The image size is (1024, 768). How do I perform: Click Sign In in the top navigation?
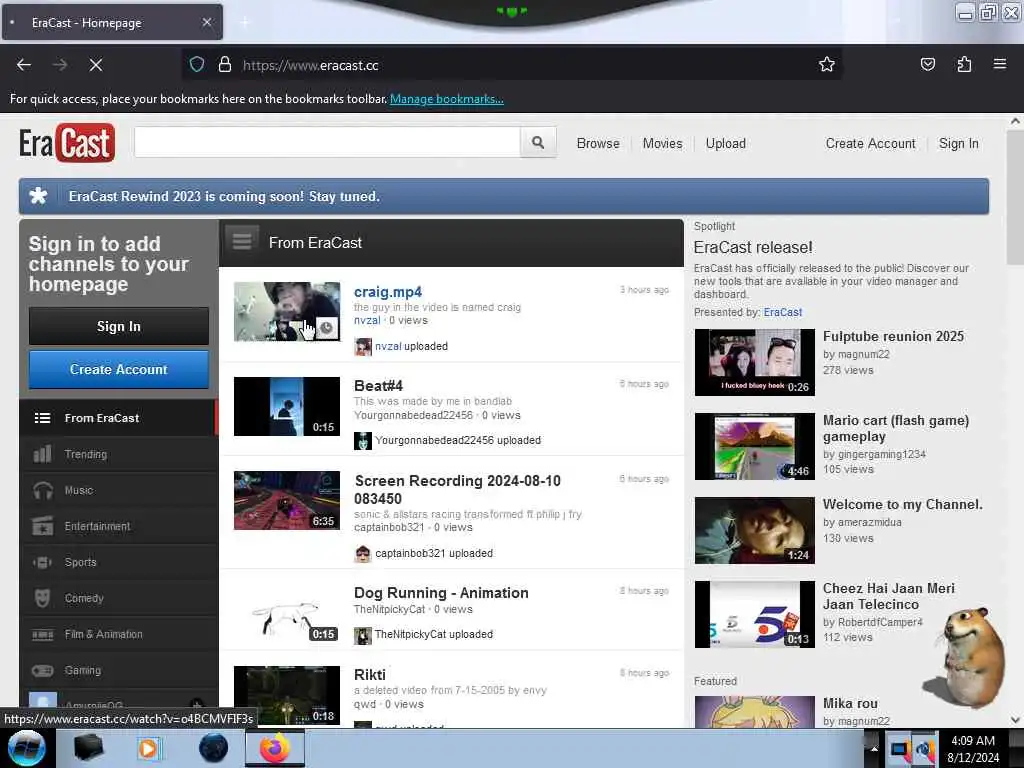(958, 143)
